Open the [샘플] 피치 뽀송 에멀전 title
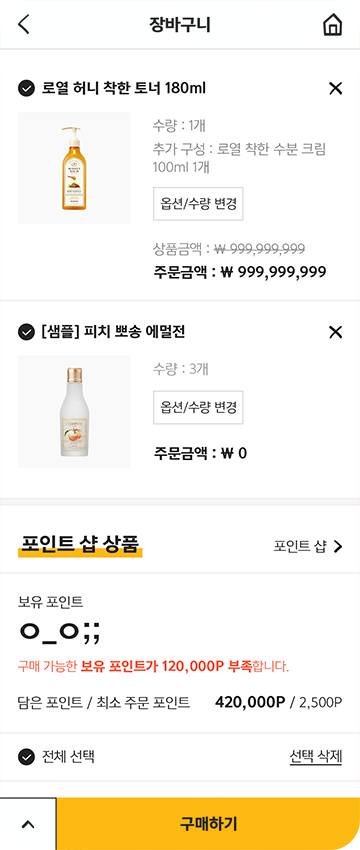Screen dimensions: 360x850 [x=113, y=332]
